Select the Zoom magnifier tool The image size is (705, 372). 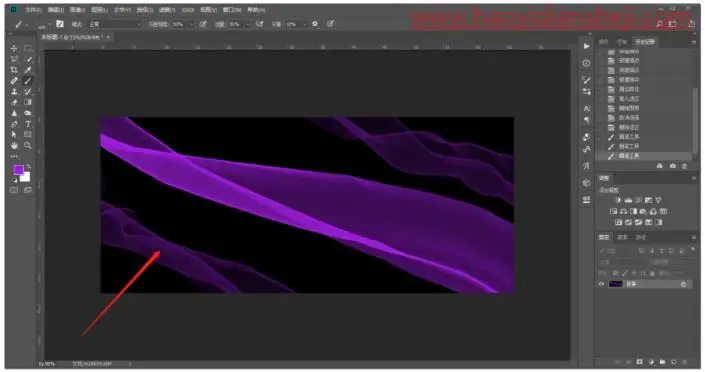coord(28,145)
